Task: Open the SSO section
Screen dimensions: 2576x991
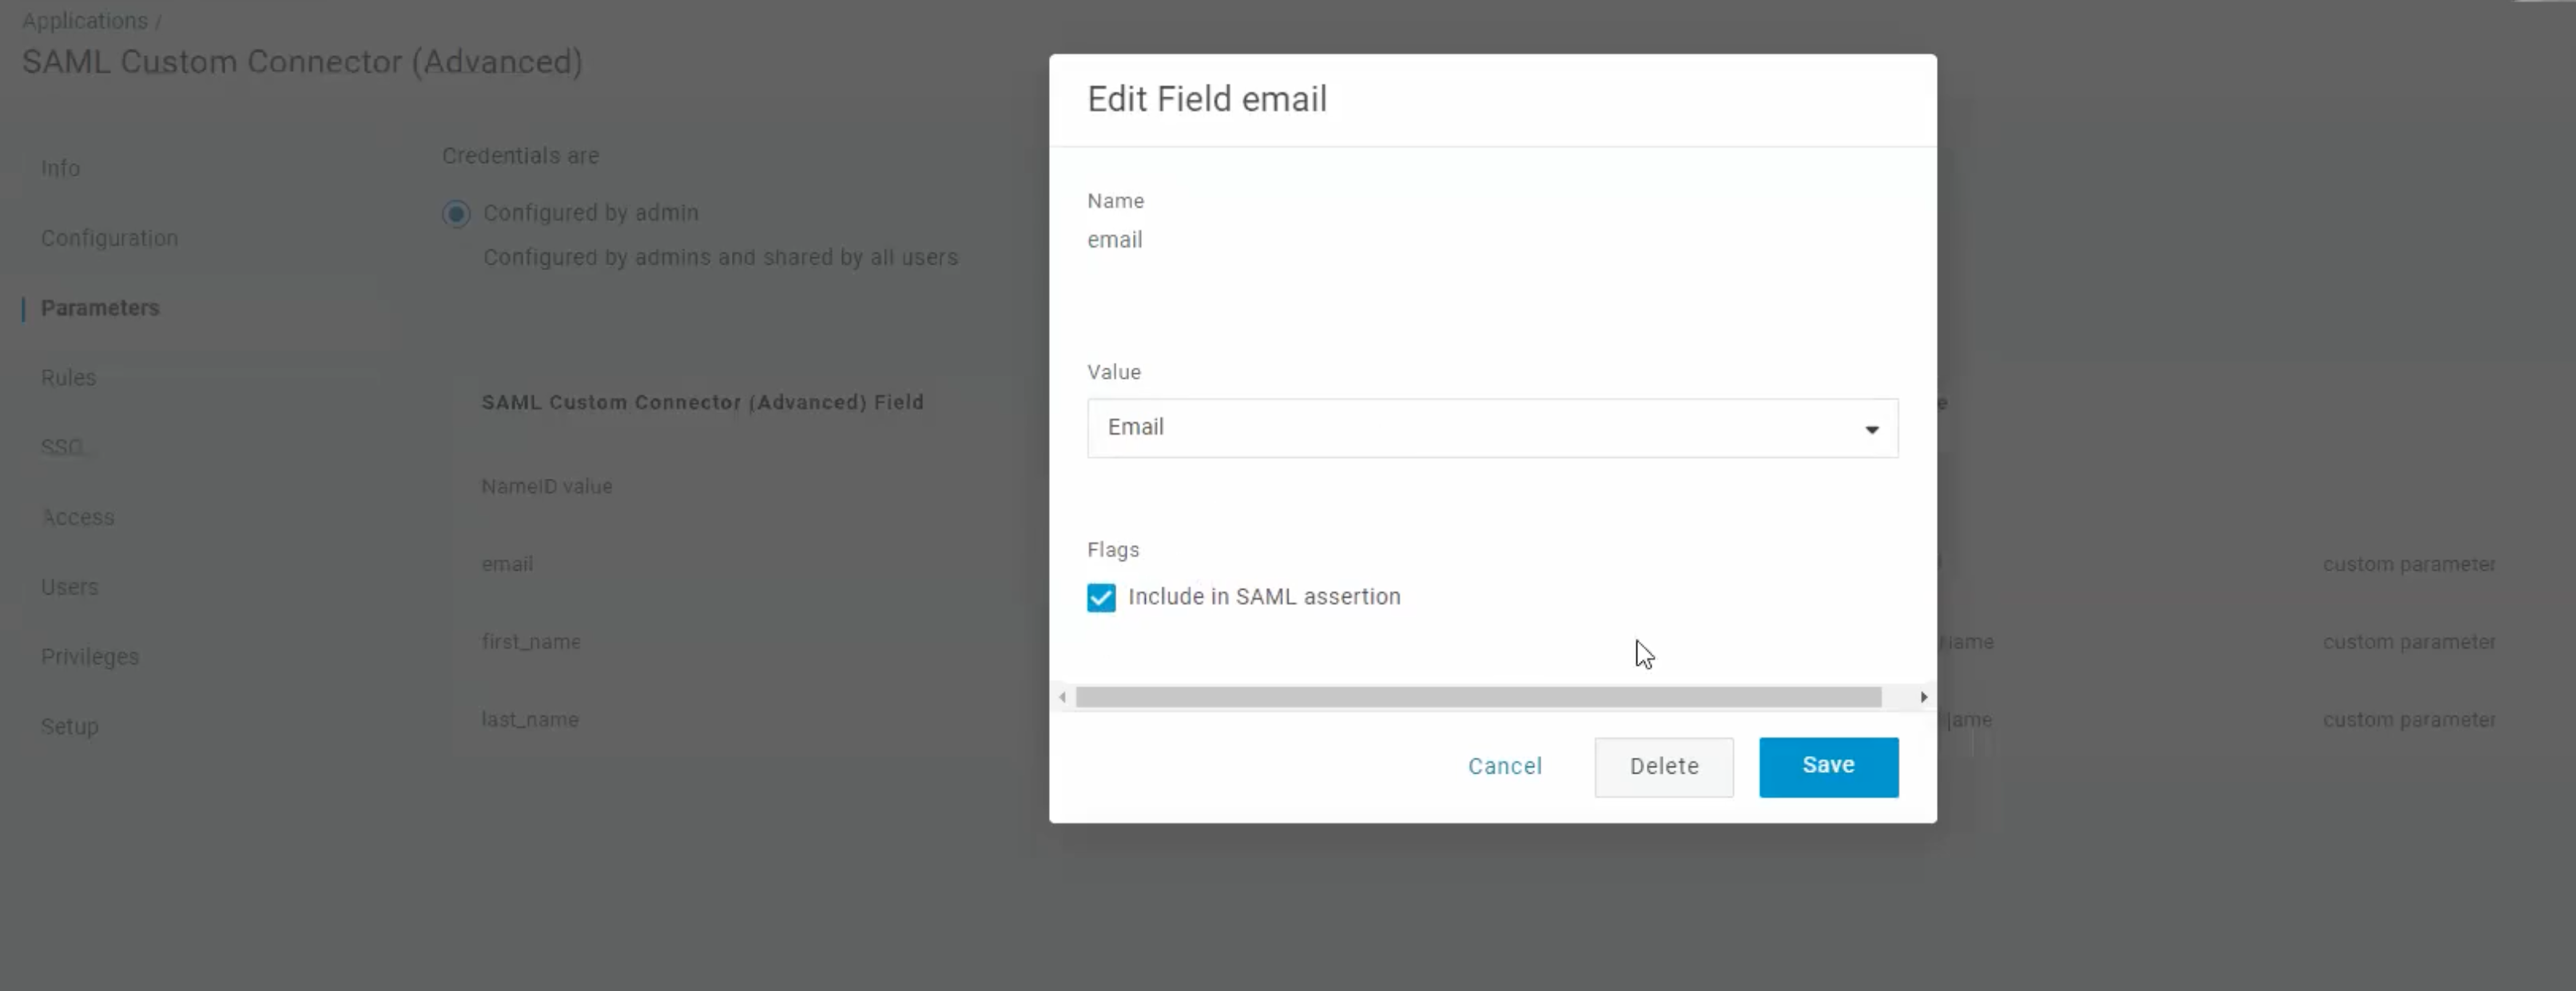Action: click(x=62, y=447)
